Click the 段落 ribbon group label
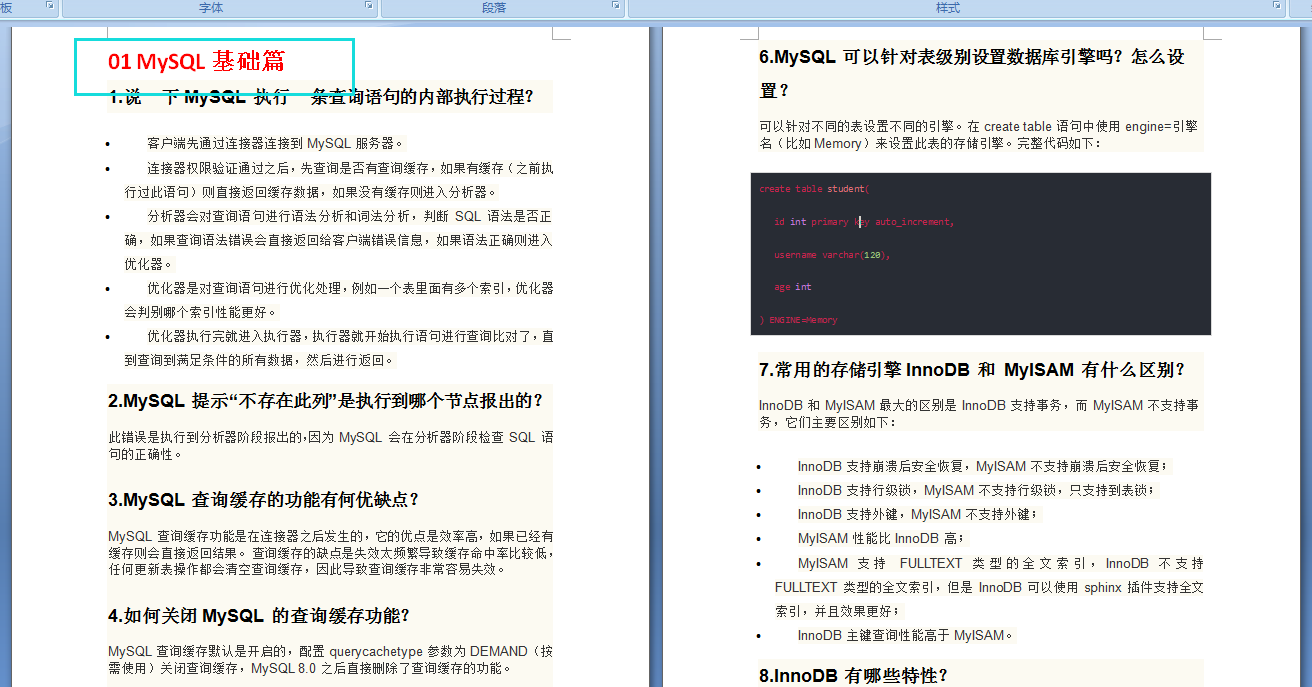The width and height of the screenshot is (1312, 687). (x=494, y=7)
